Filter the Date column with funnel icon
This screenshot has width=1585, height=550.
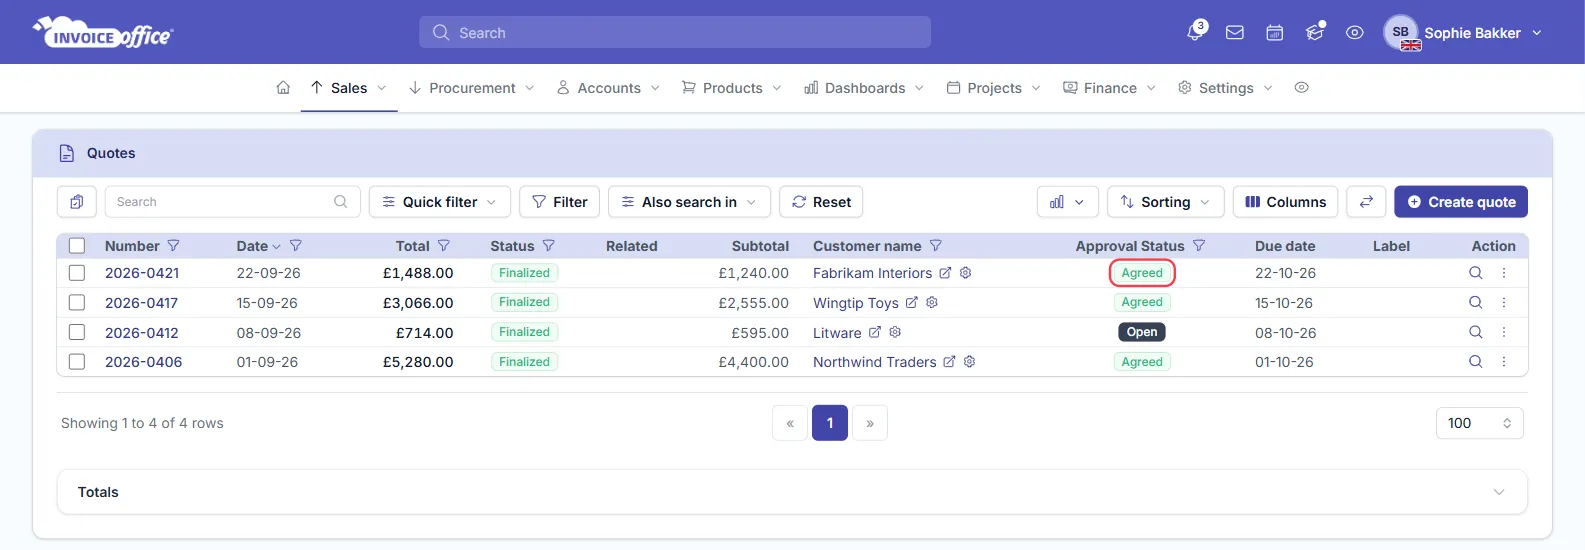296,246
